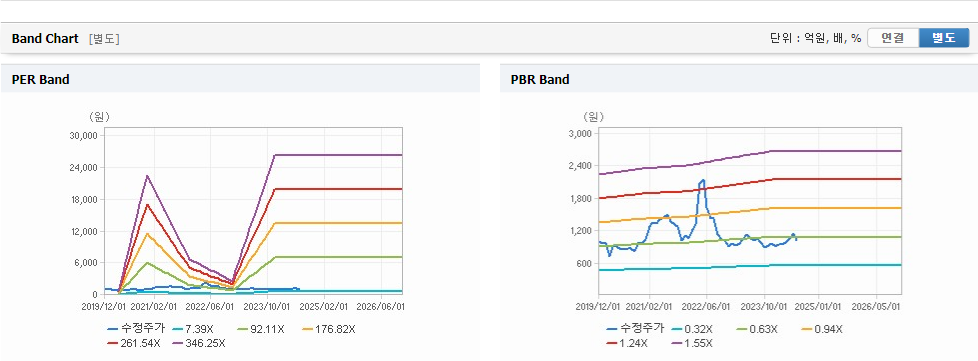Switch to the 연결 view button
Image resolution: width=978 pixels, height=361 pixels.
893,38
